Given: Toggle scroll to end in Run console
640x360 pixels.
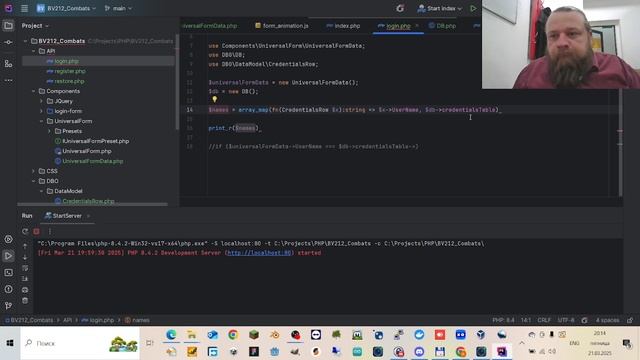Looking at the screenshot, I should coord(25,279).
